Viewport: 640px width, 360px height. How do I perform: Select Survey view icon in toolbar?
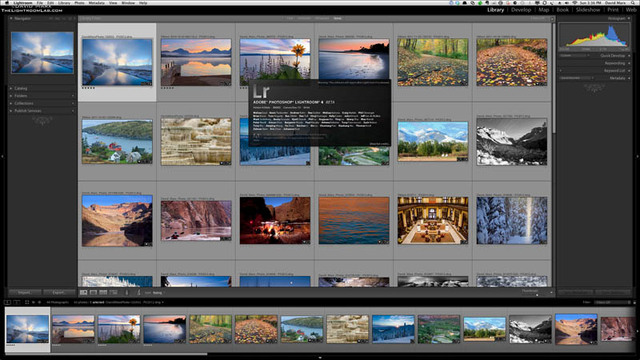coord(113,293)
